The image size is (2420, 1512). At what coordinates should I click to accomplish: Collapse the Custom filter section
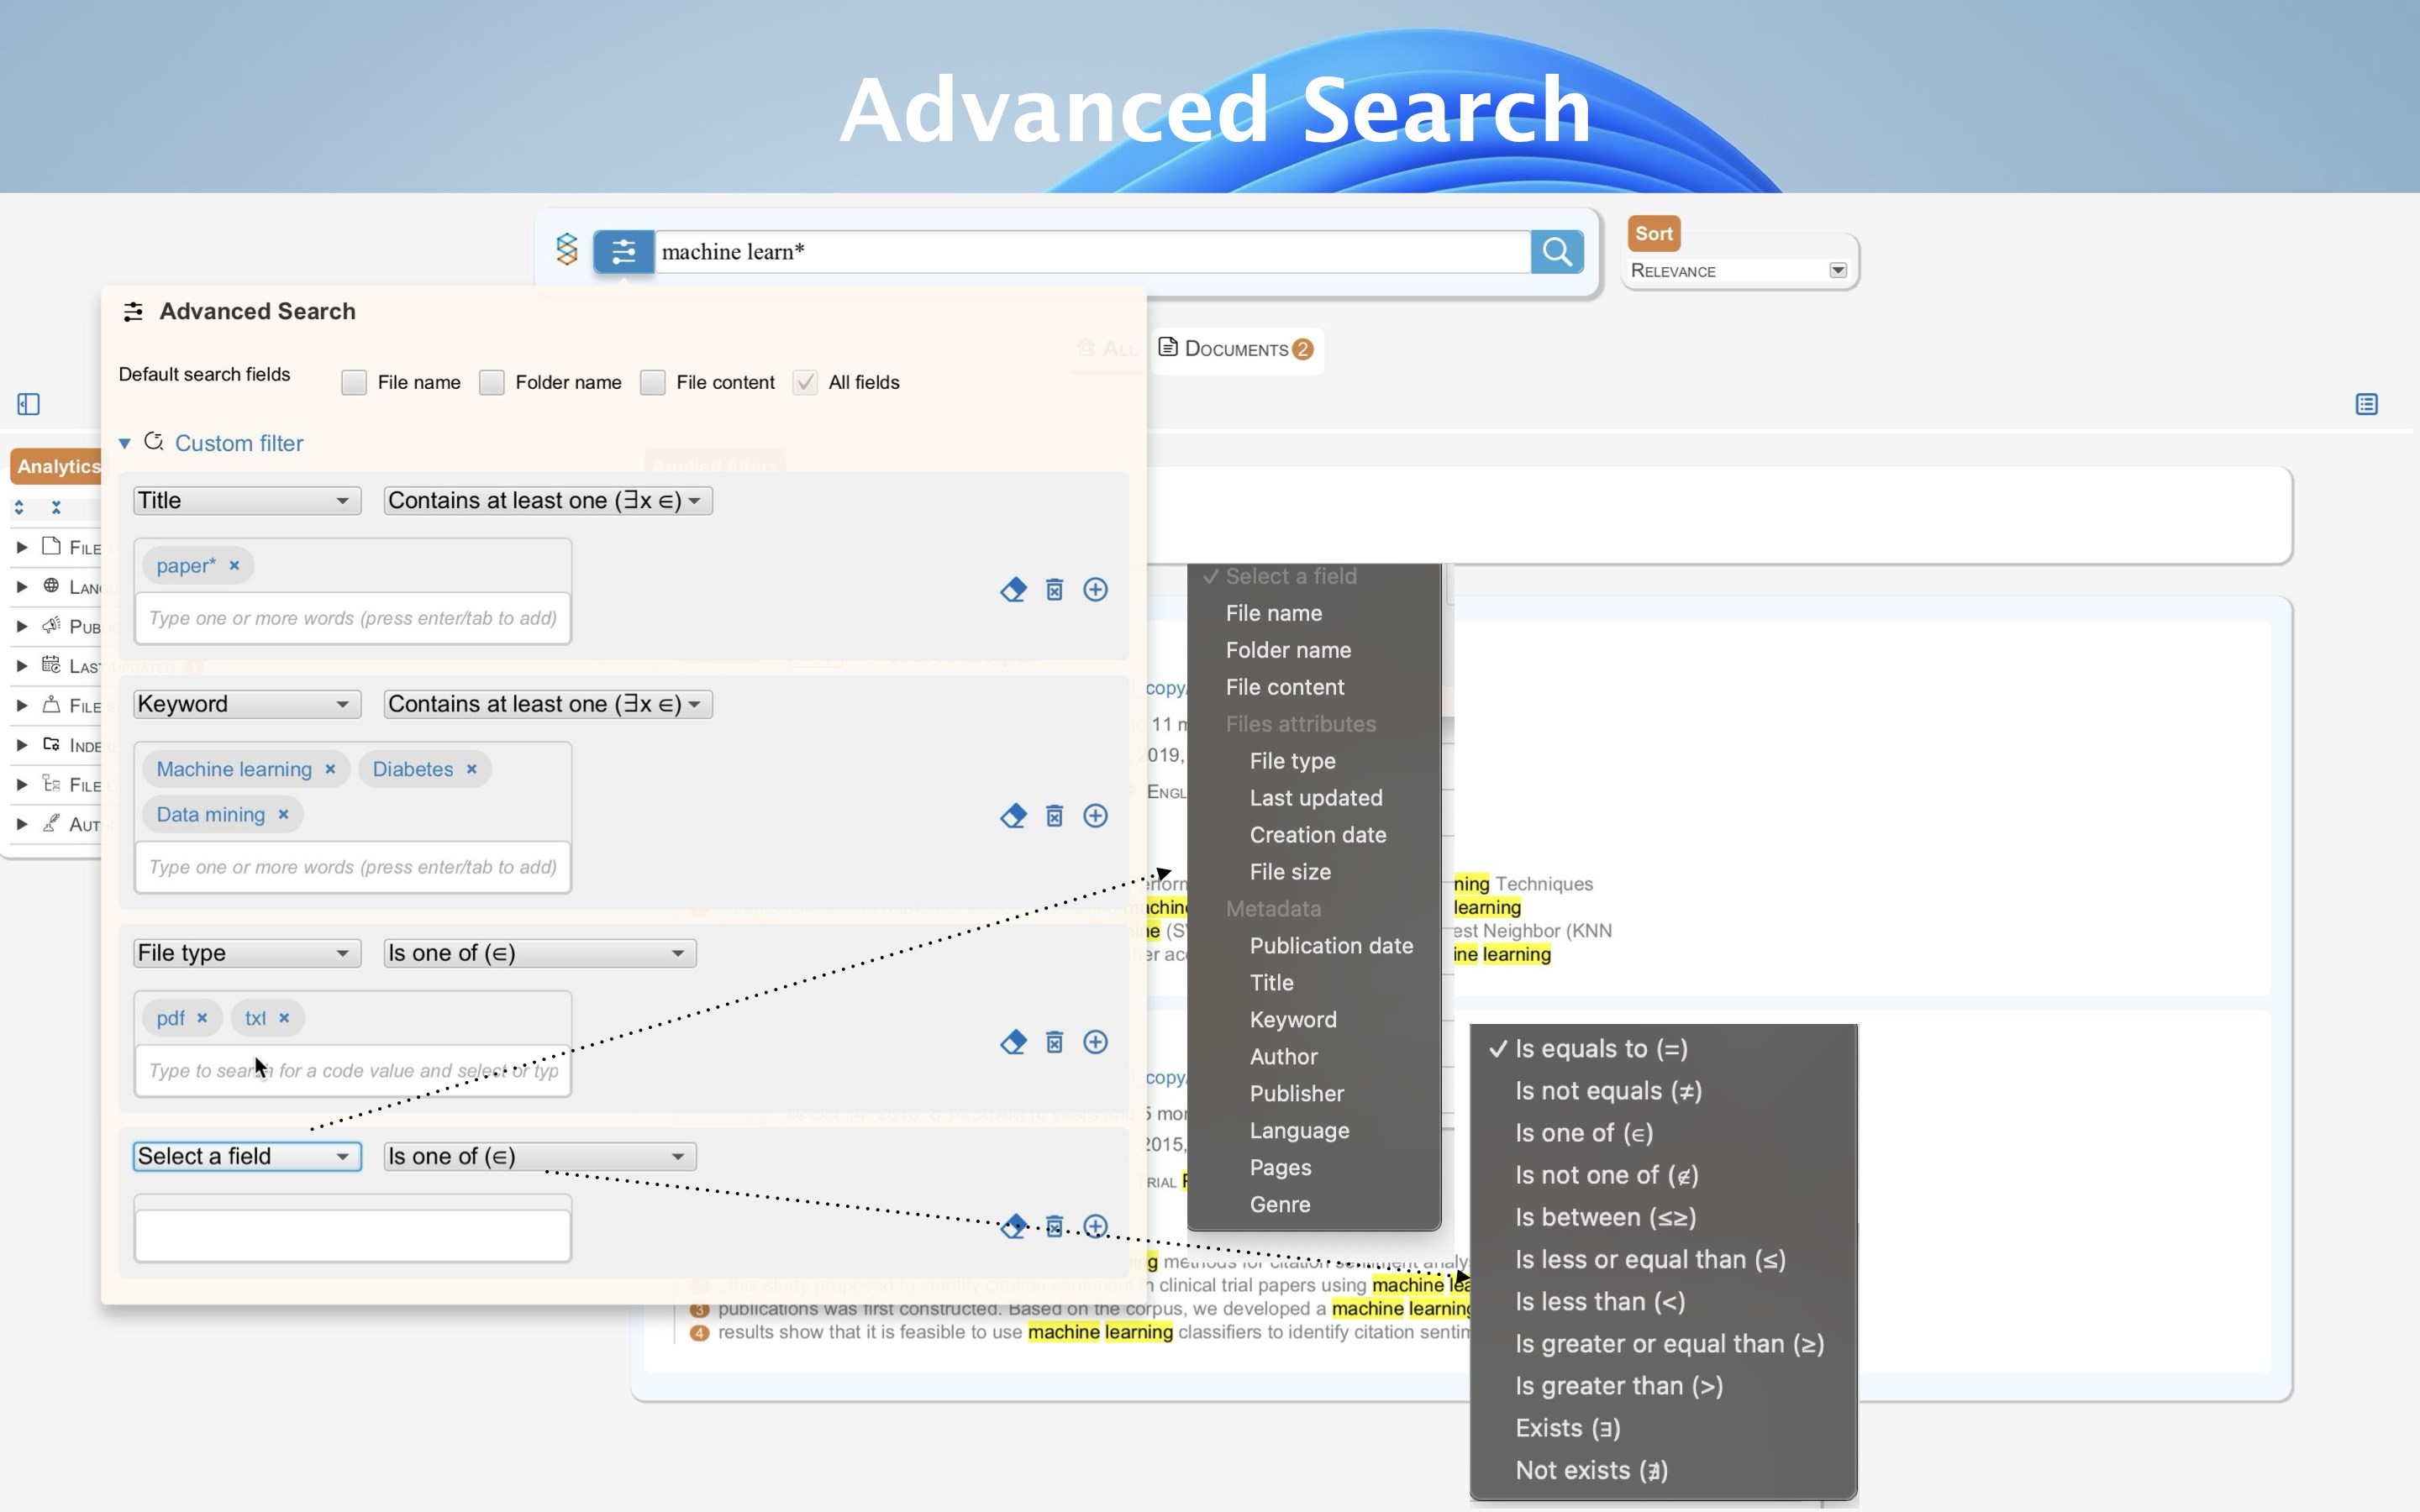(125, 443)
